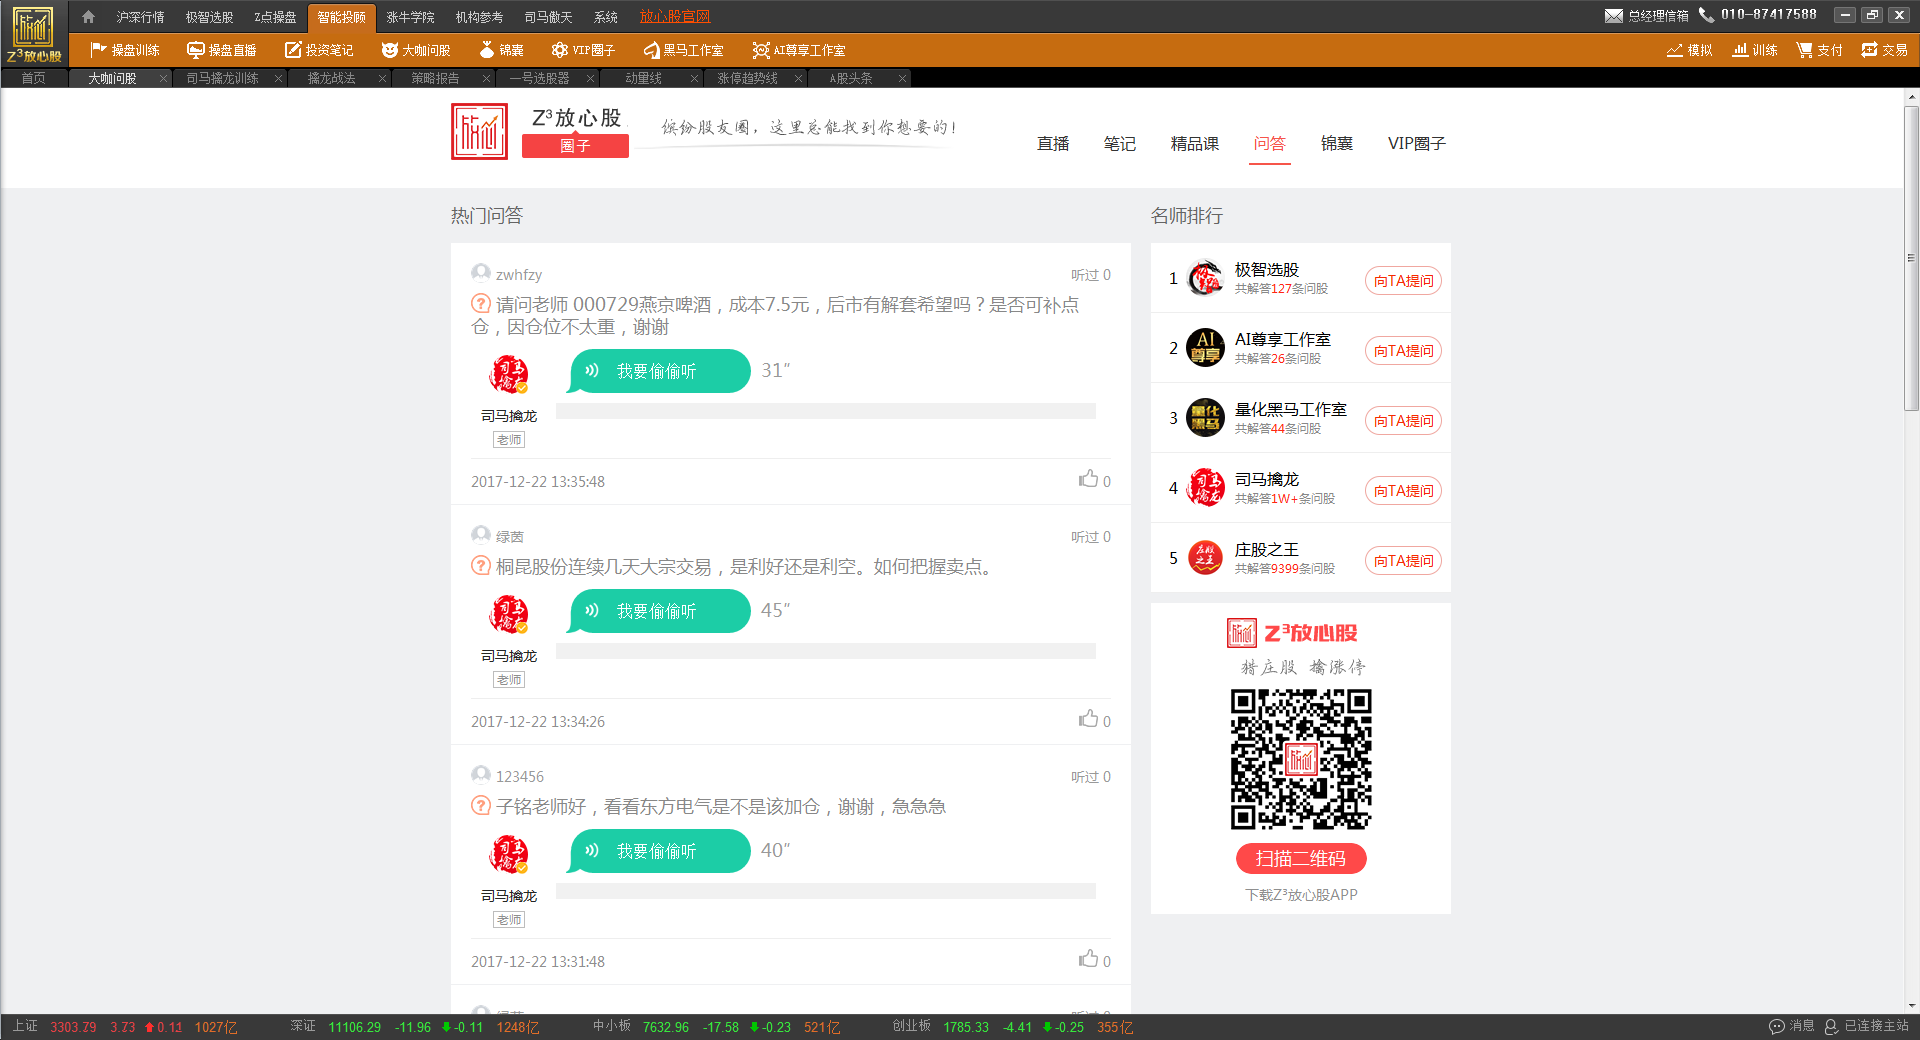The width and height of the screenshot is (1920, 1040).
Task: Open the 总经理信箱 envelope icon
Action: click(1613, 16)
